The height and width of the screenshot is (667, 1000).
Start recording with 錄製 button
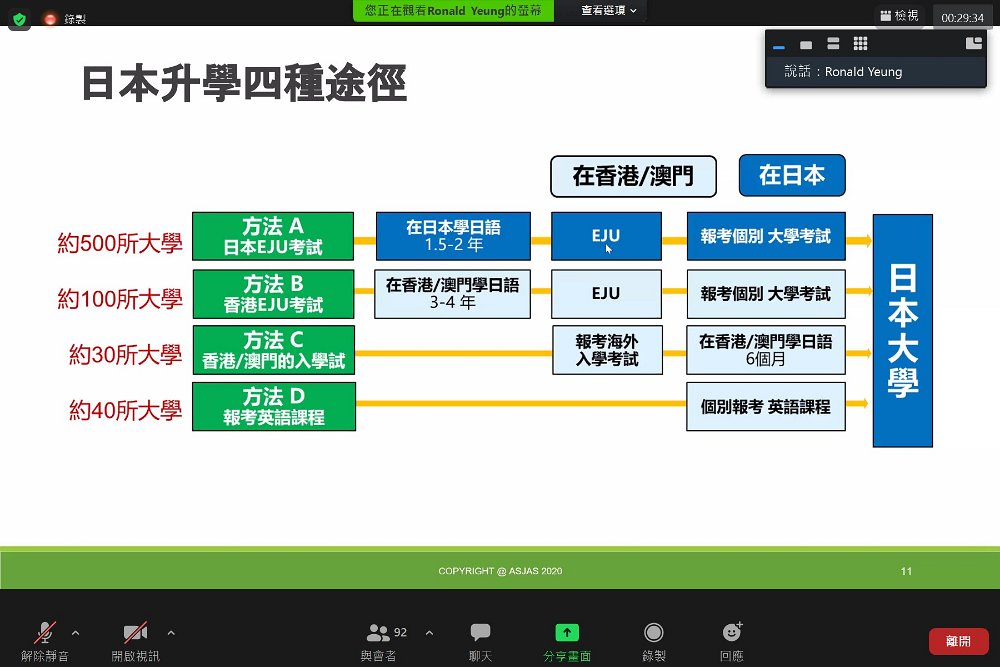point(654,641)
